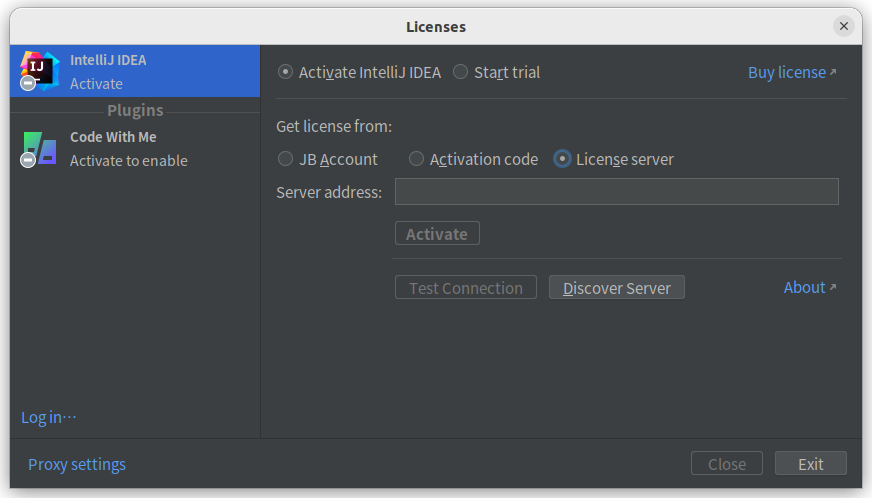Click the Test Connection button
This screenshot has width=872, height=498.
tap(466, 288)
